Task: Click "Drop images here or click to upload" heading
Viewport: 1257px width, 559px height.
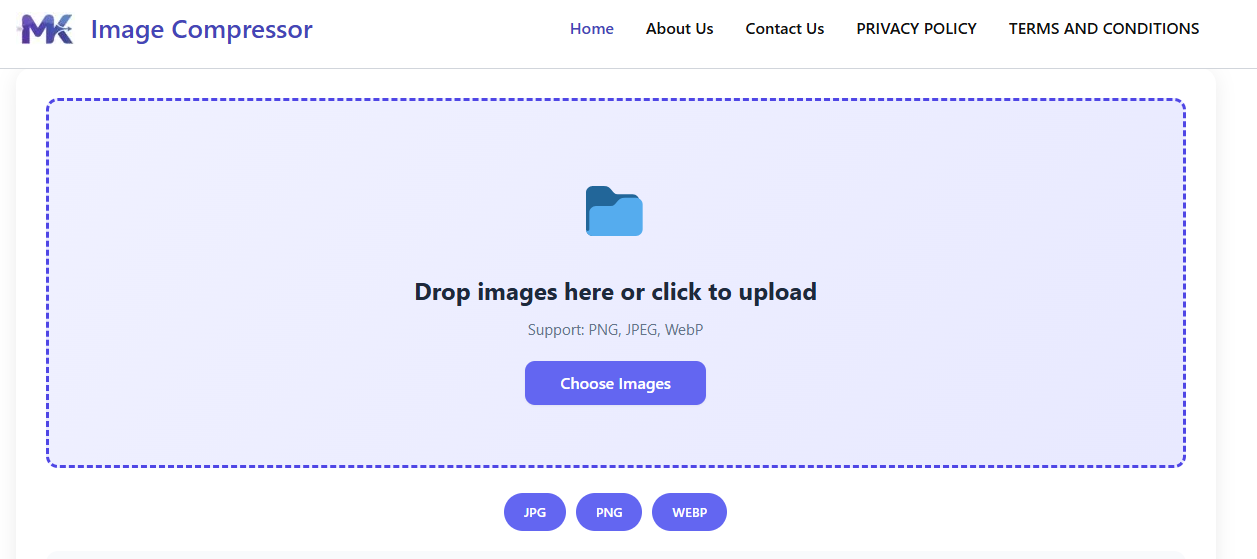Action: tap(615, 292)
